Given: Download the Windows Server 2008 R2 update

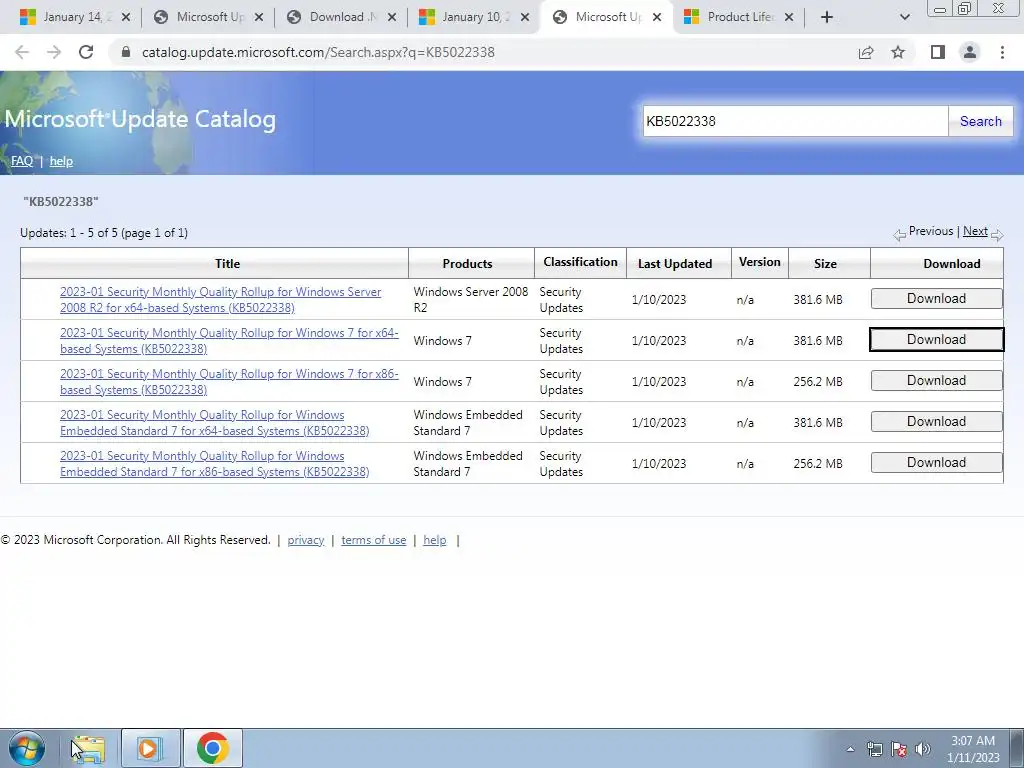Looking at the screenshot, I should [x=936, y=298].
